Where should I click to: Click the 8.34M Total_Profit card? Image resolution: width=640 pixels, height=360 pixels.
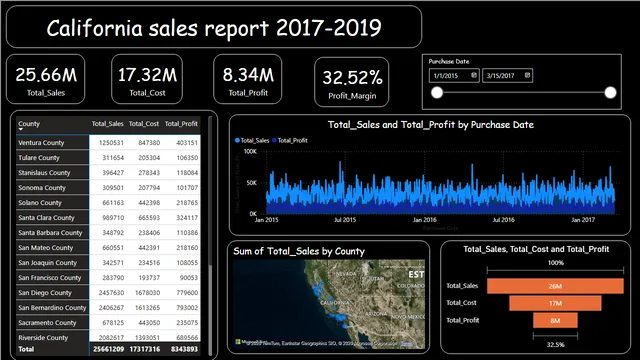248,79
